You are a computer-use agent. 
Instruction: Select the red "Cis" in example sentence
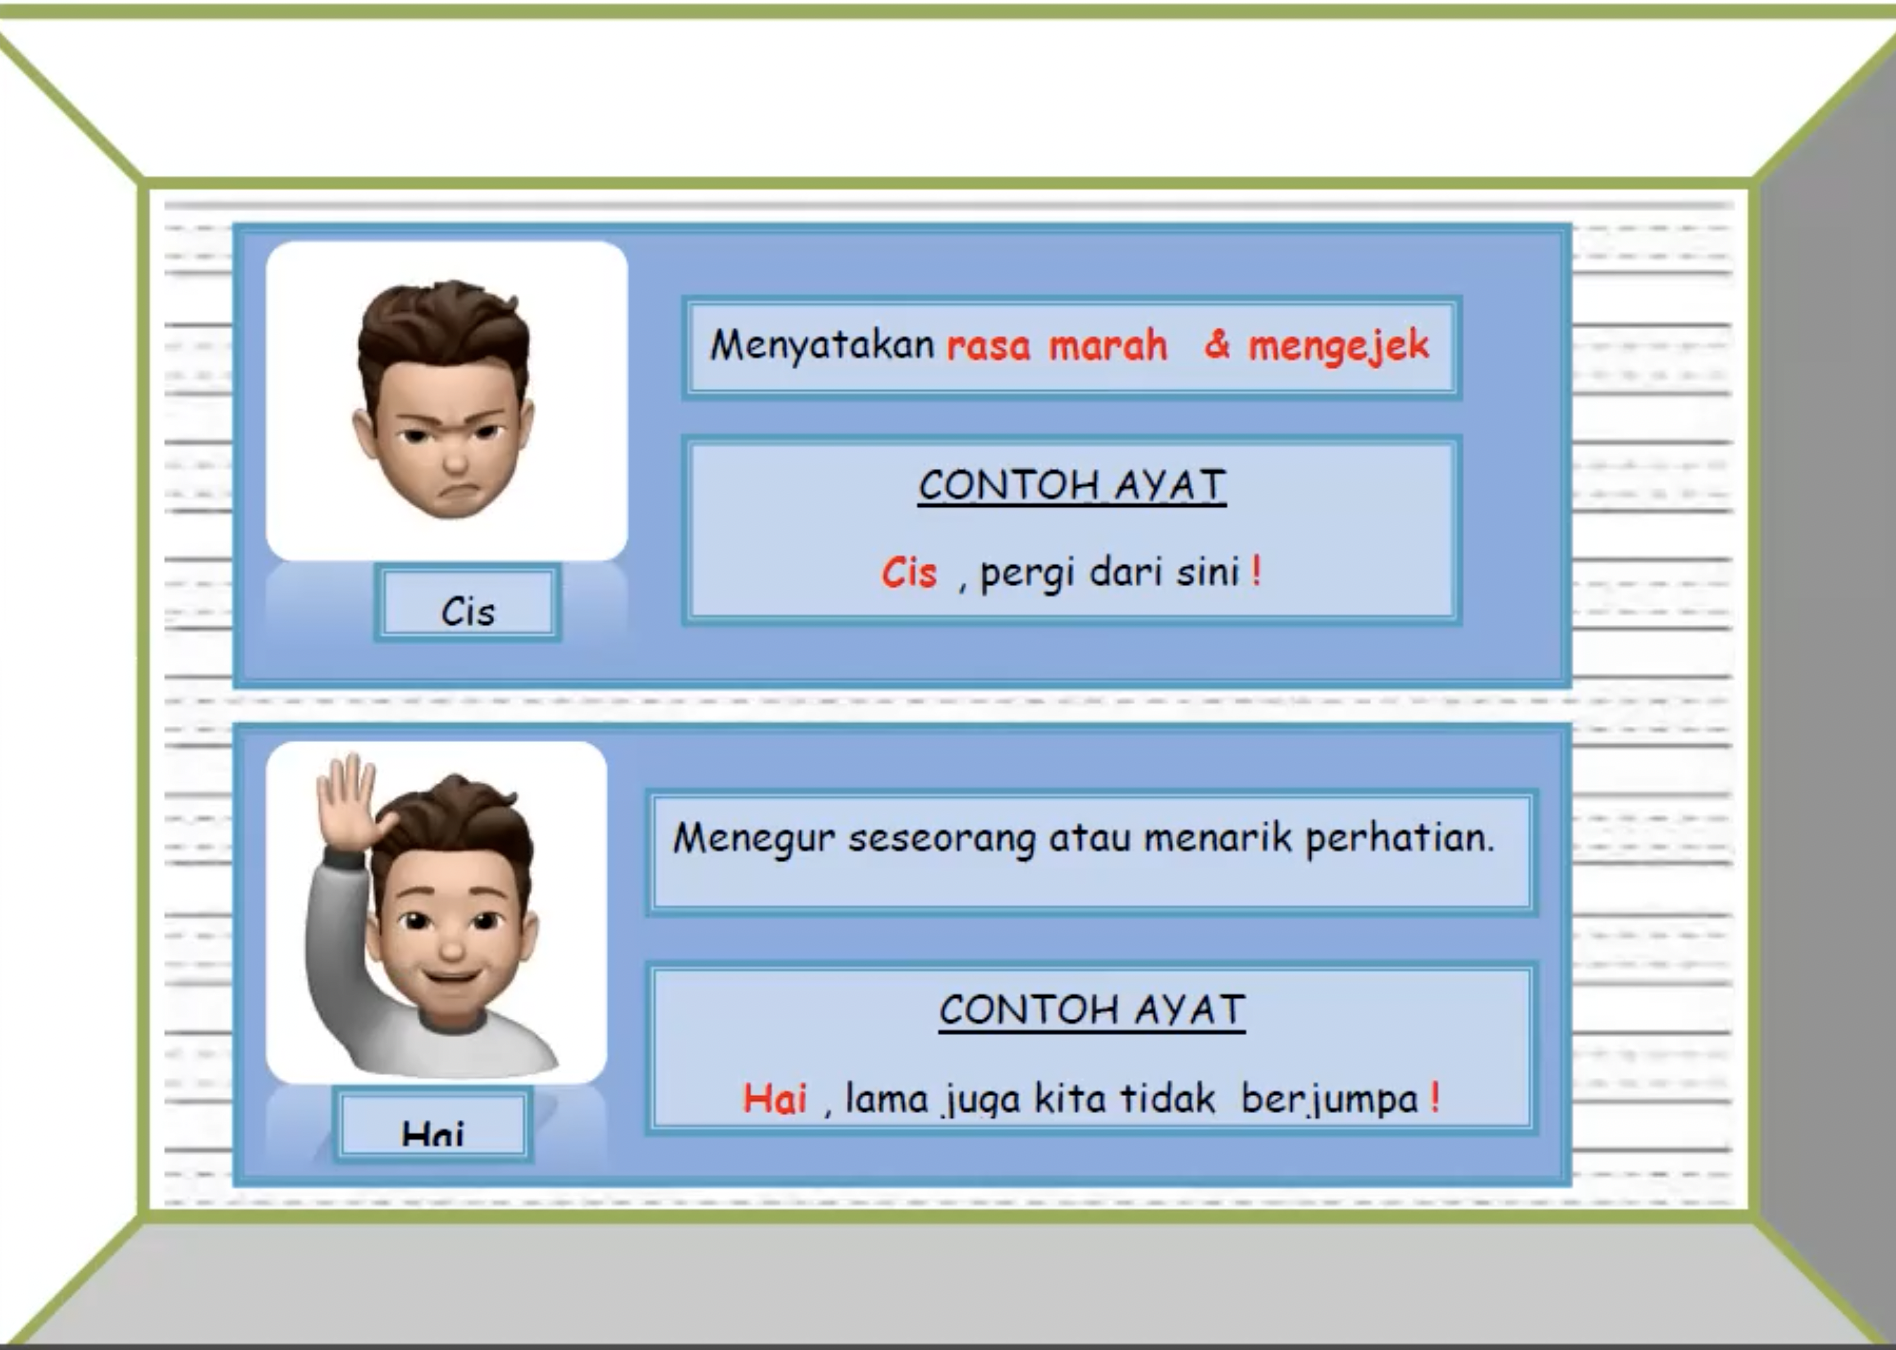tap(908, 573)
